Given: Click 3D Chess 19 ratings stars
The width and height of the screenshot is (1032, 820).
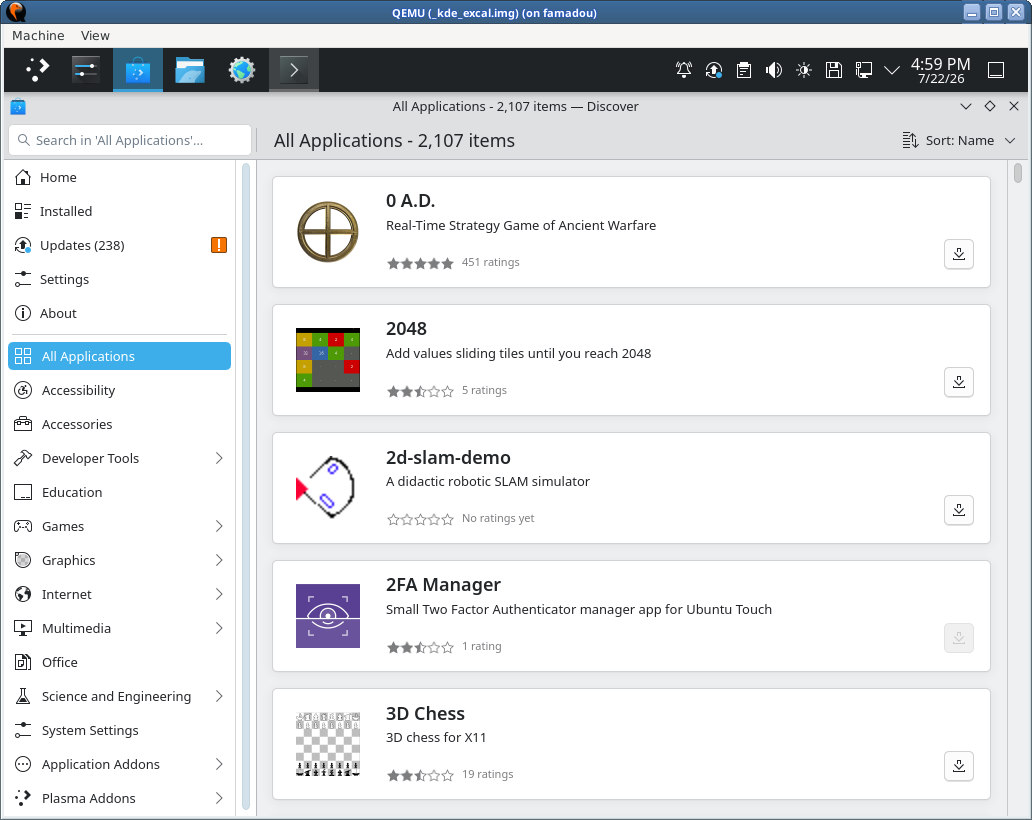Looking at the screenshot, I should [420, 775].
